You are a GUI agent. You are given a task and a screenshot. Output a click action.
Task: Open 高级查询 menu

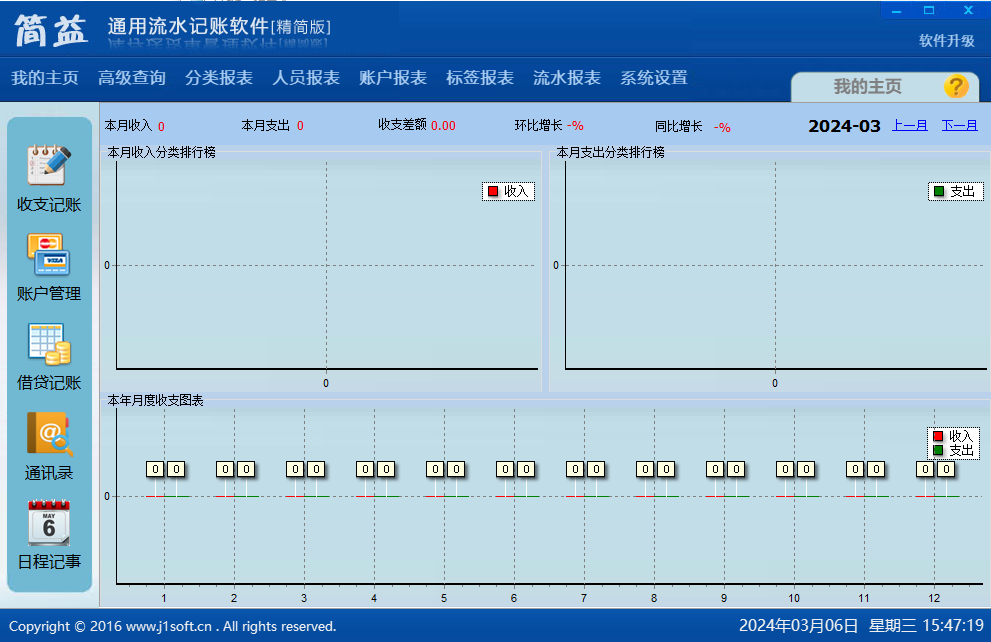click(x=132, y=78)
